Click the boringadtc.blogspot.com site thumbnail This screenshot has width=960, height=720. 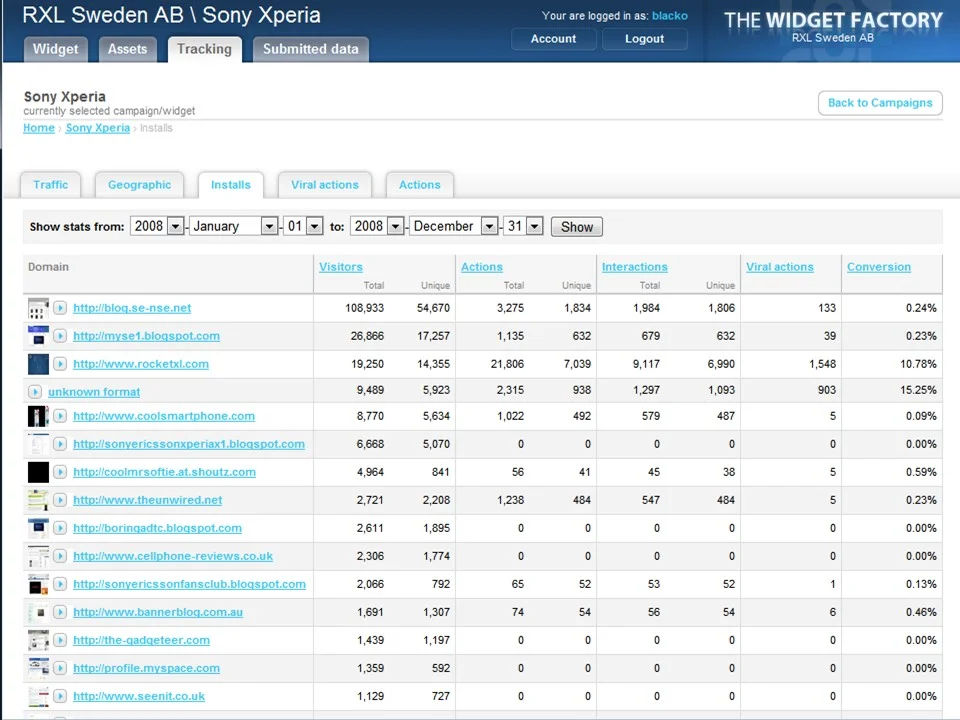(x=38, y=528)
